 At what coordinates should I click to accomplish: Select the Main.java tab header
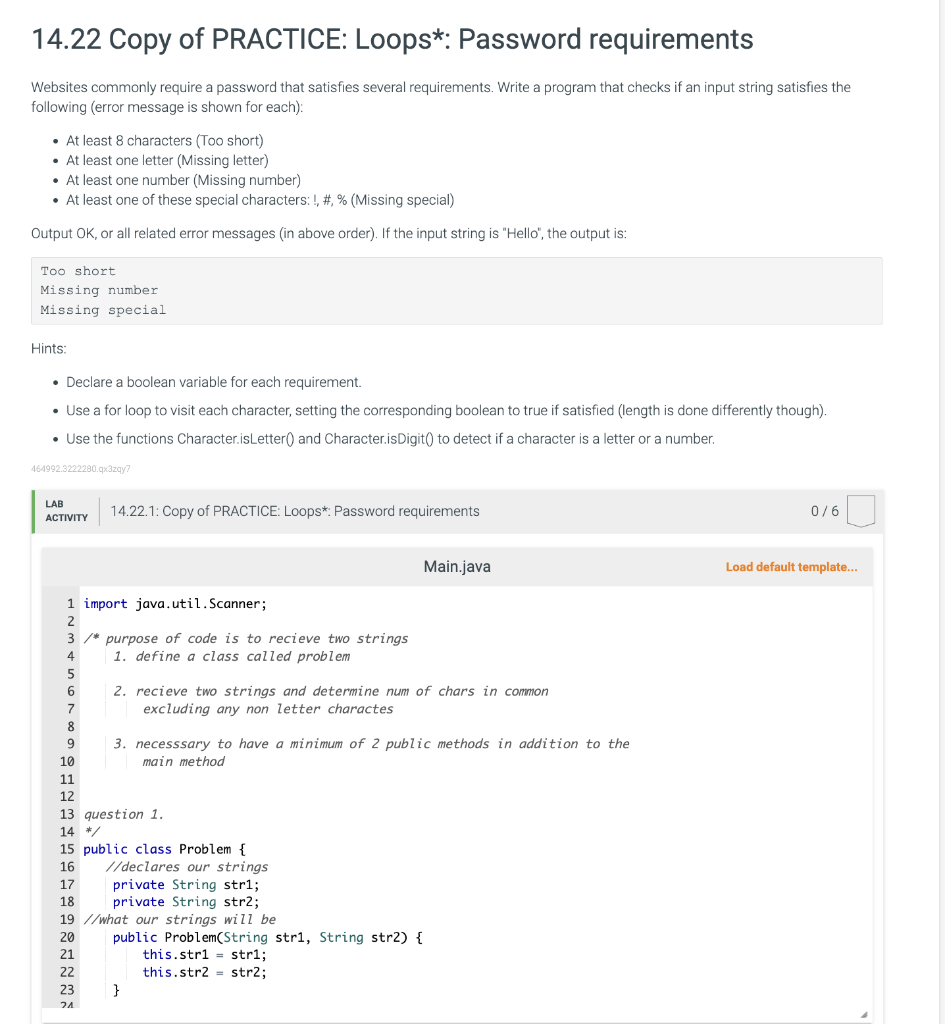coord(457,566)
